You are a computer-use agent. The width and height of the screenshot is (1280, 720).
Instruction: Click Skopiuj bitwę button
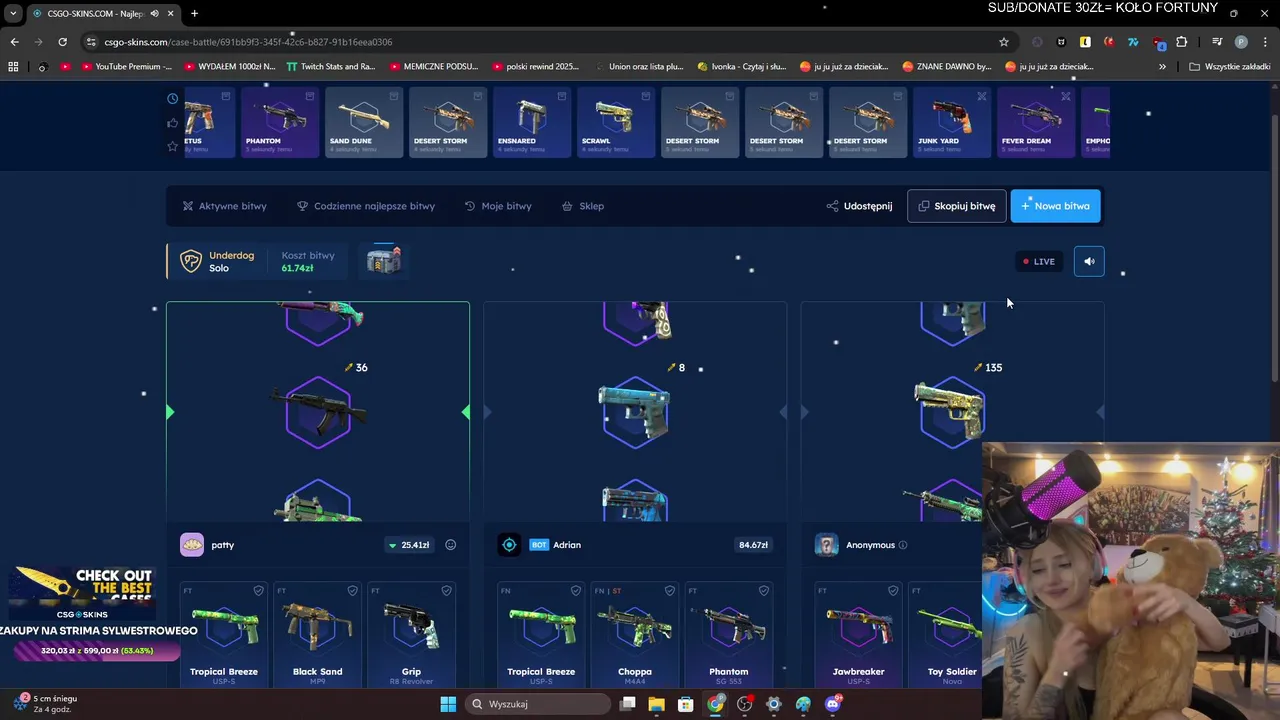coord(957,206)
